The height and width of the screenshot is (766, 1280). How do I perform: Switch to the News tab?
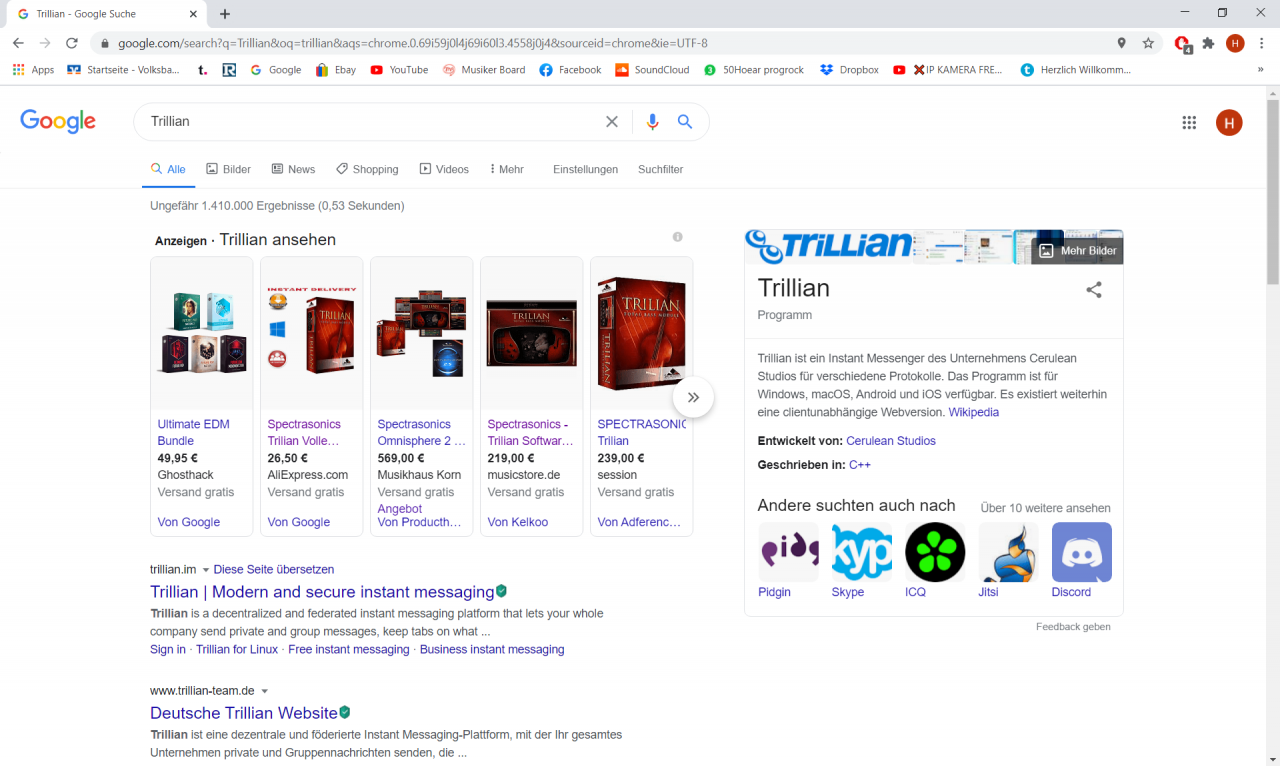[x=293, y=169]
